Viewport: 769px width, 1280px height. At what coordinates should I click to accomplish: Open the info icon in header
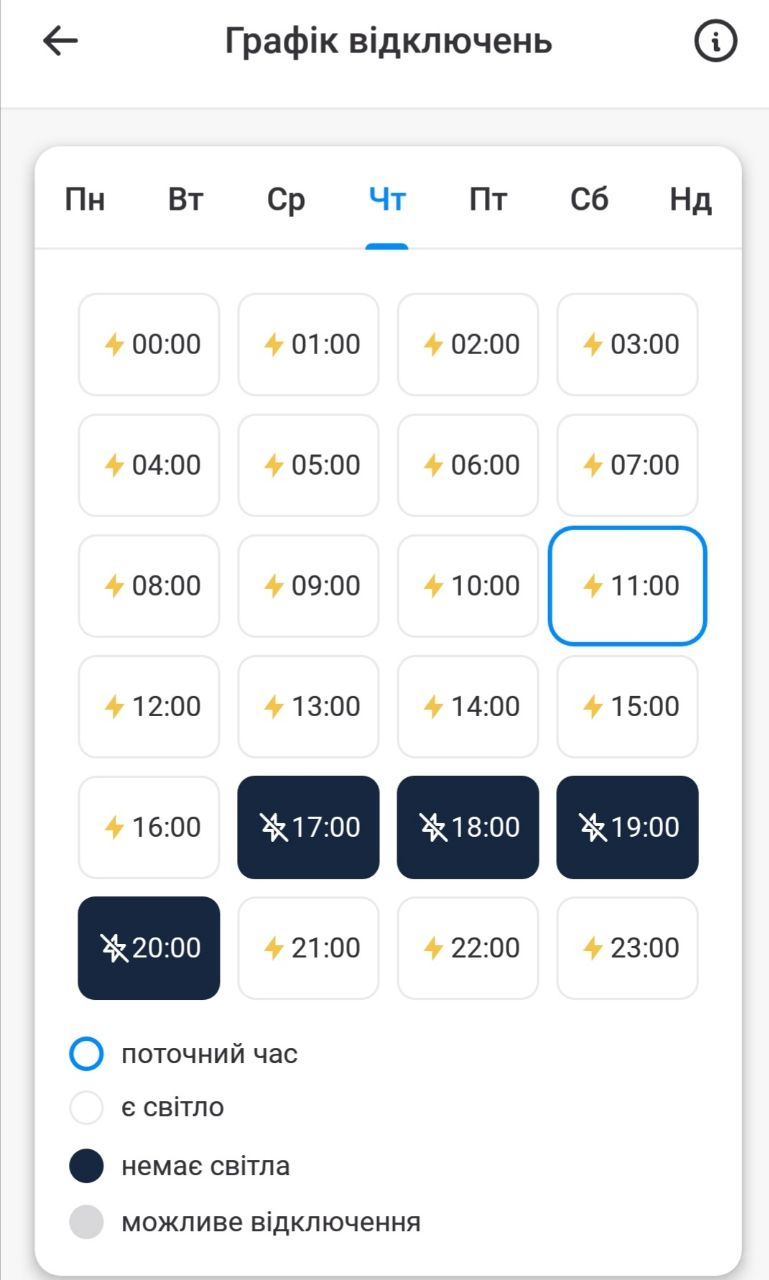point(715,41)
